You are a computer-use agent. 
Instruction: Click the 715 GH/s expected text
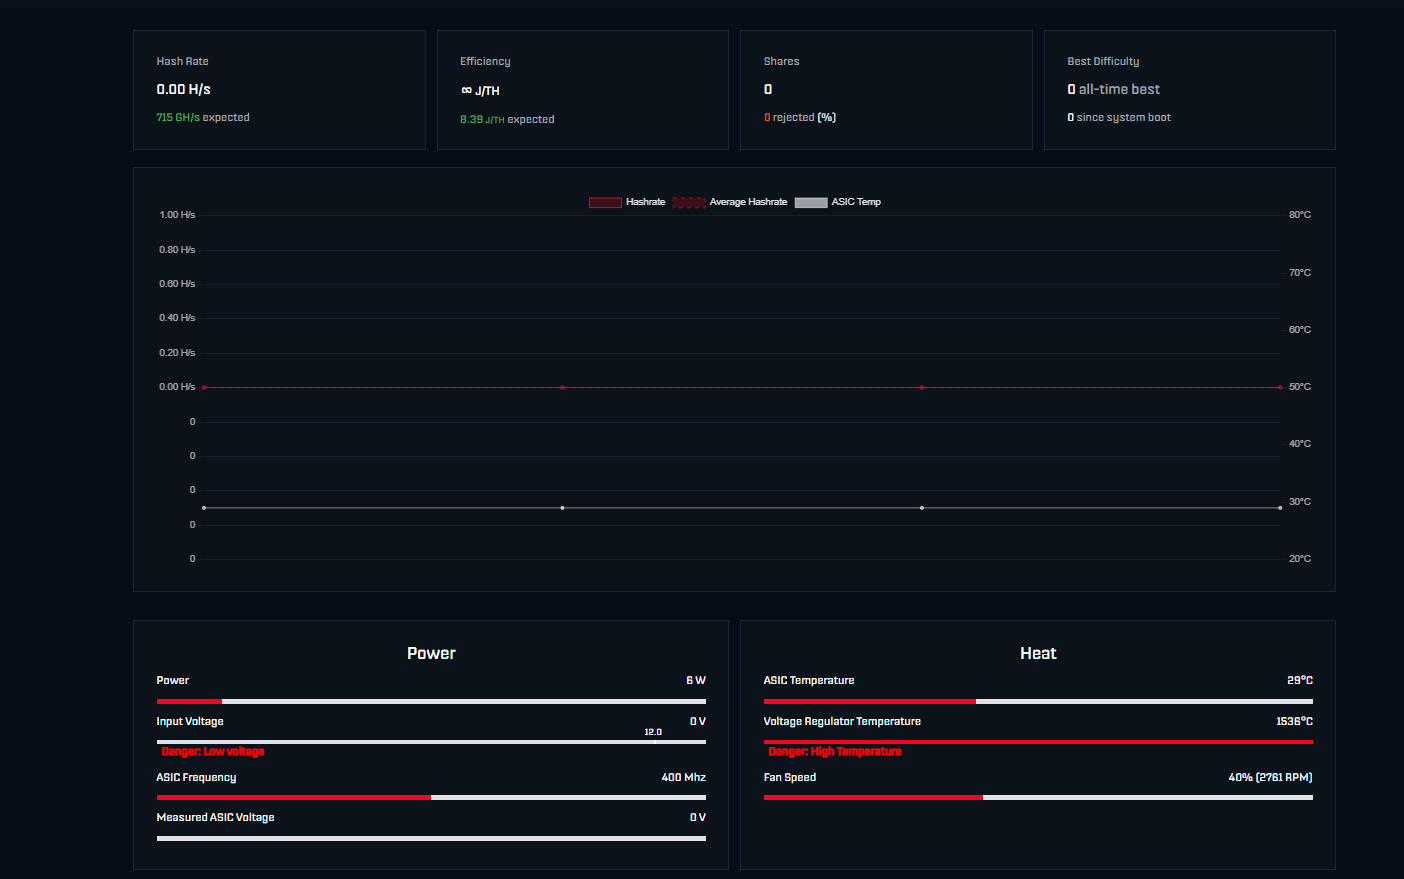pos(203,118)
